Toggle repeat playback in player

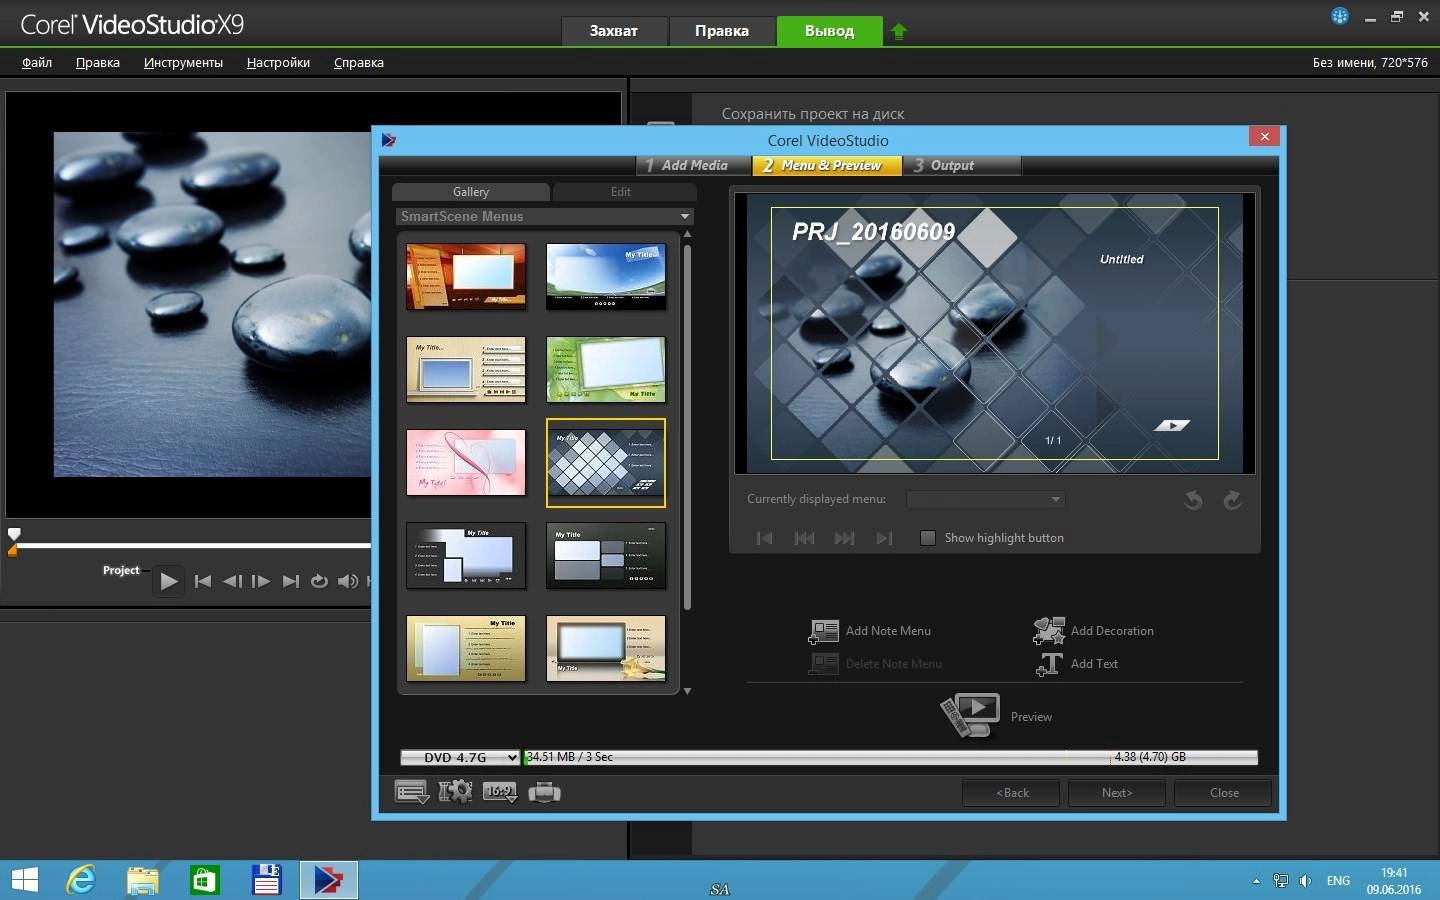click(x=319, y=581)
